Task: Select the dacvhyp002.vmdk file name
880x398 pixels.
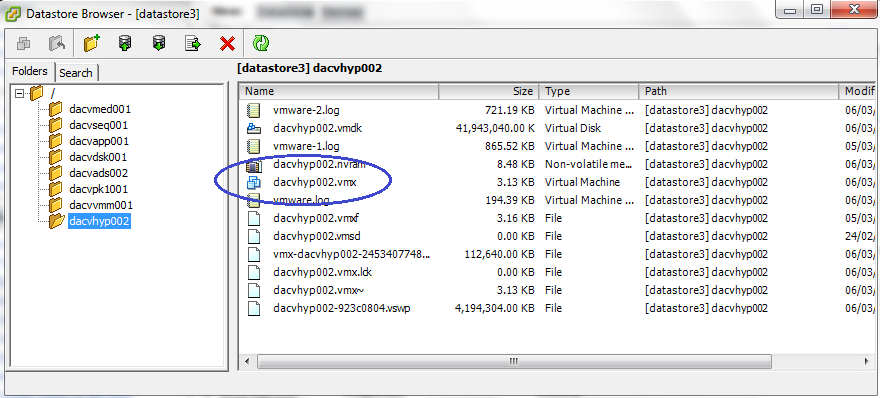Action: pyautogui.click(x=318, y=128)
